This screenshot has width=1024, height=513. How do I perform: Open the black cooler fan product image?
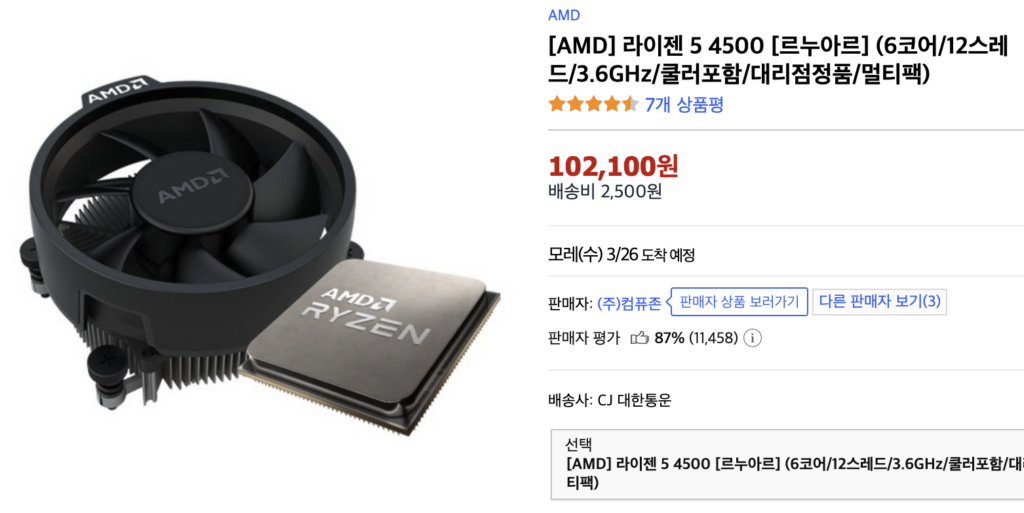(189, 241)
